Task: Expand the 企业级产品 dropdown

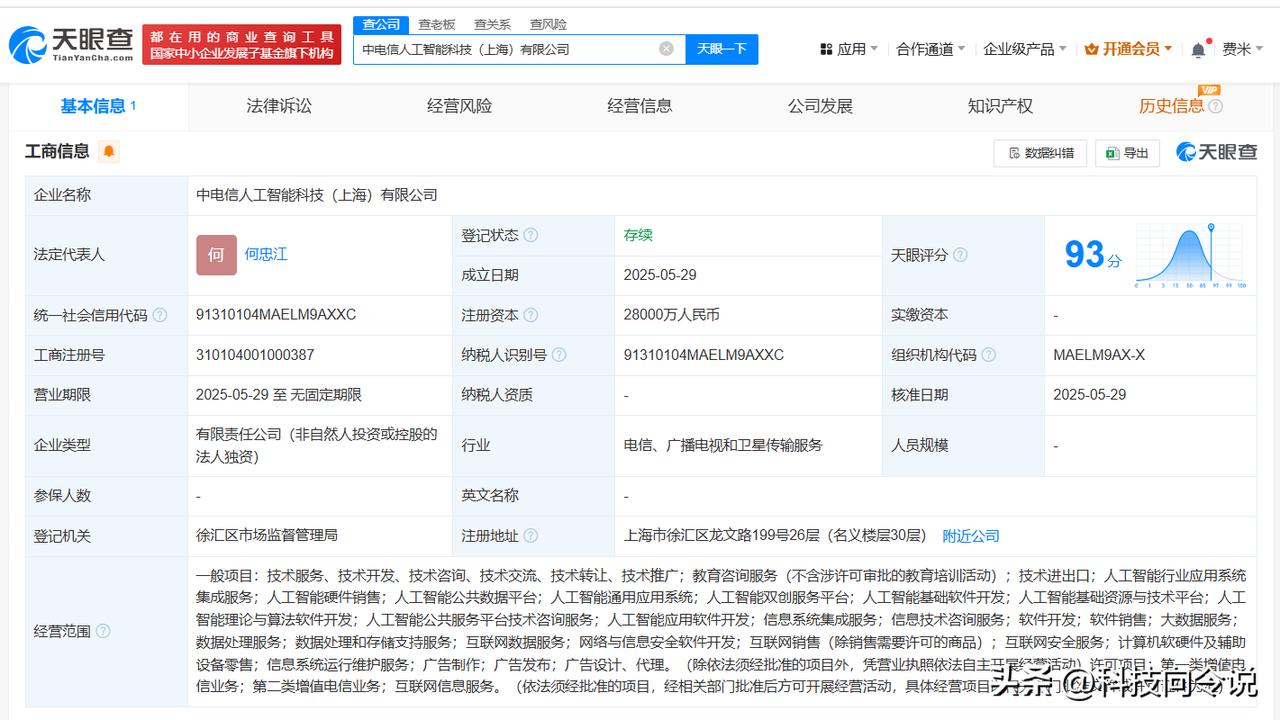Action: click(1025, 49)
